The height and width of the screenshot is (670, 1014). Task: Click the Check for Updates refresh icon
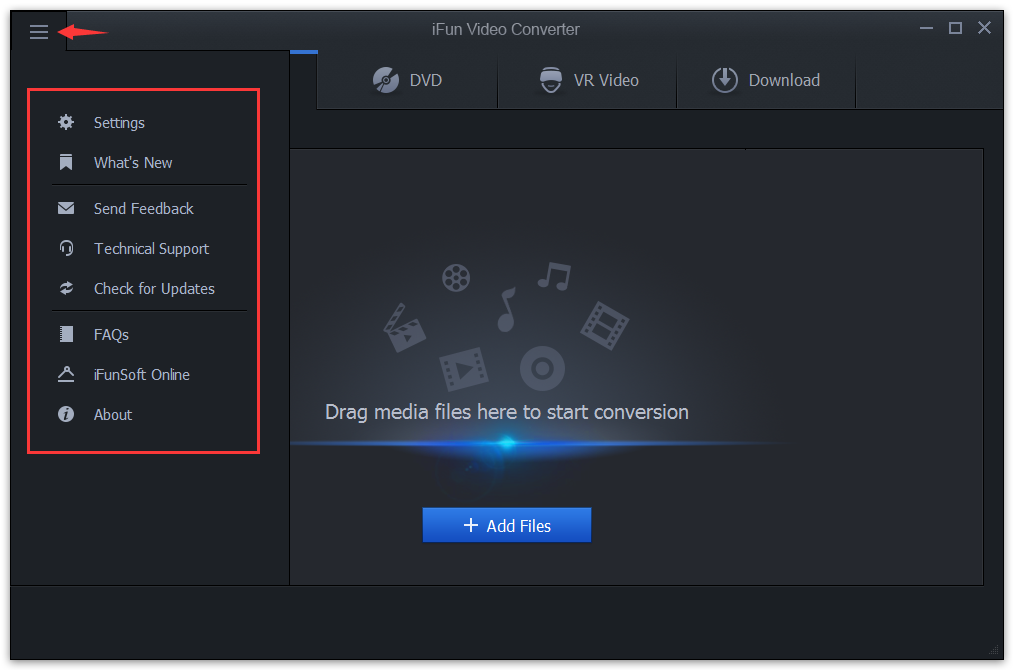tap(66, 288)
